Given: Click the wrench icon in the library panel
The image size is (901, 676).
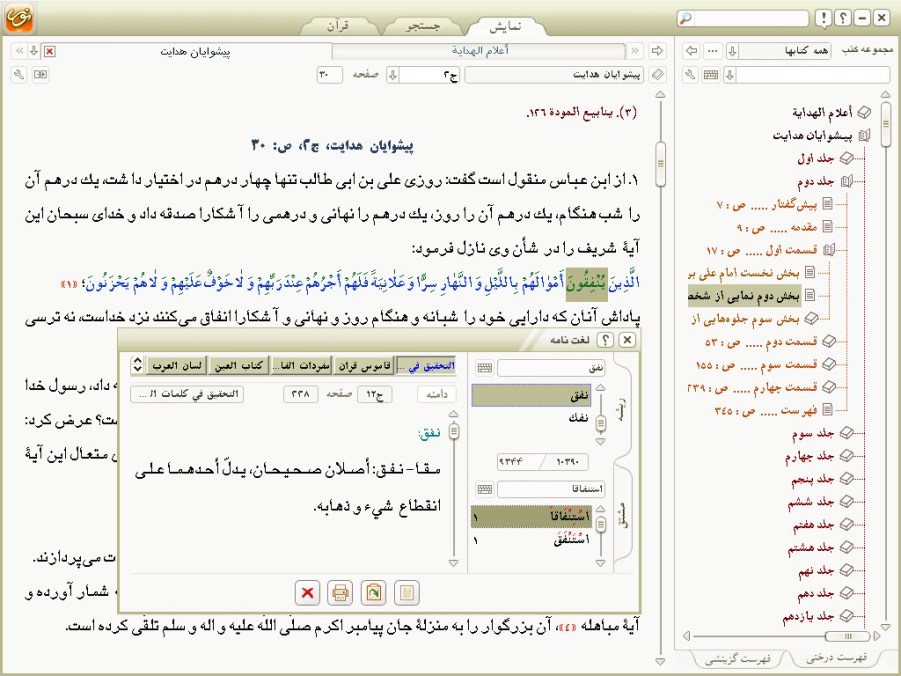Looking at the screenshot, I should tap(691, 75).
